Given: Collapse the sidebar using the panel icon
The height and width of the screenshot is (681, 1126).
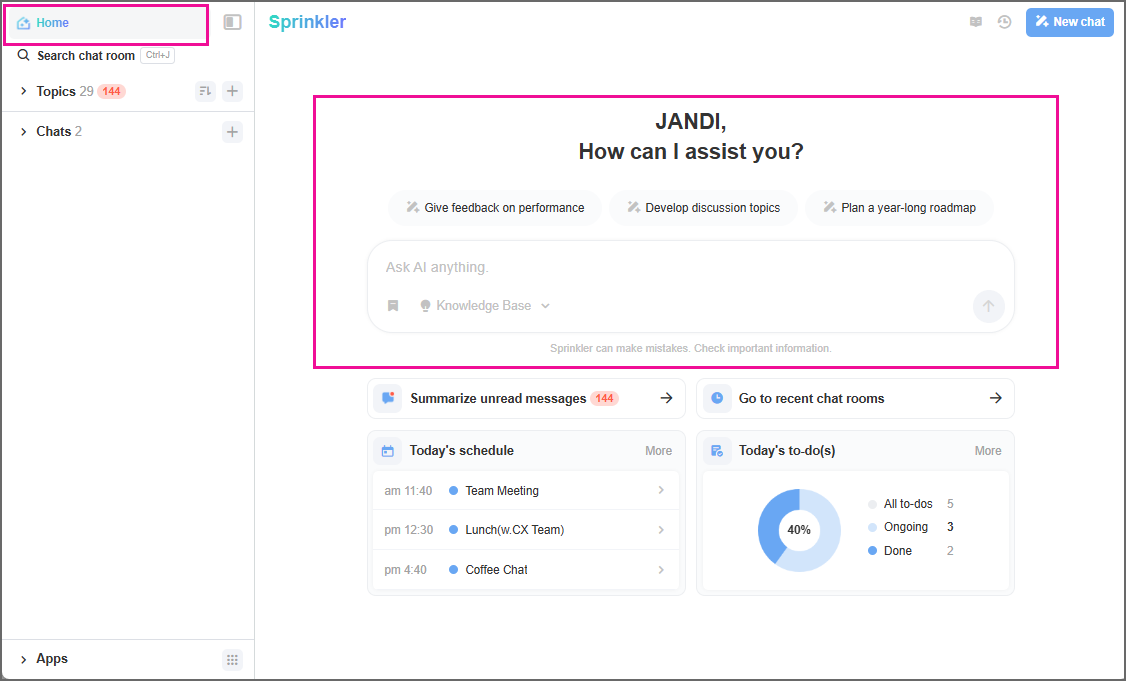Looking at the screenshot, I should point(232,22).
